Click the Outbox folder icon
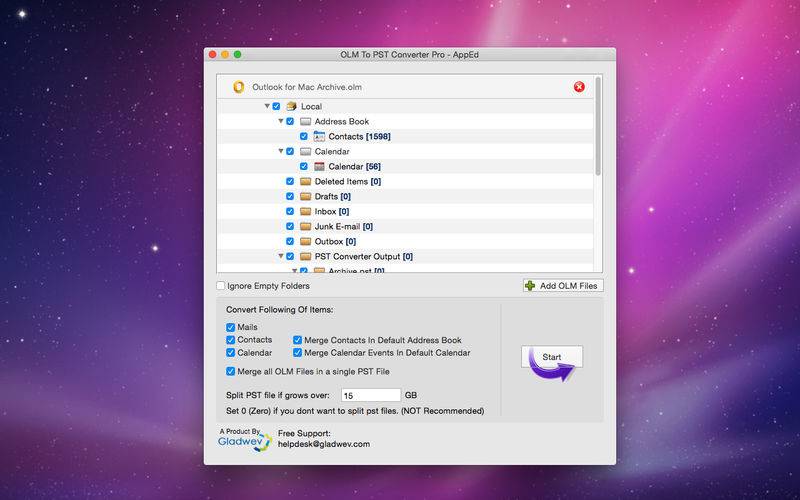This screenshot has height=500, width=800. point(306,241)
